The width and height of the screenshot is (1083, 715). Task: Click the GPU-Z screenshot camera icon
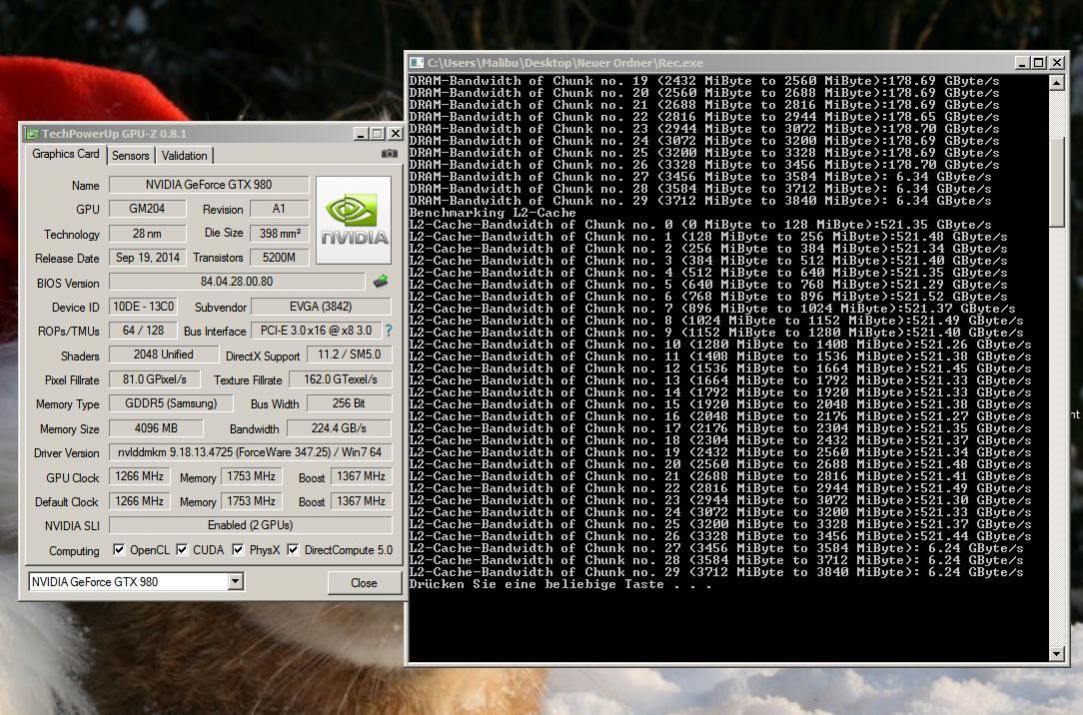[x=389, y=154]
